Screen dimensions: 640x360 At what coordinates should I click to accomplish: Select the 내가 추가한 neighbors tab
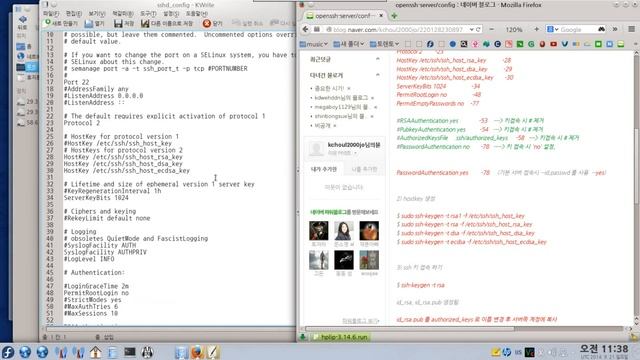324,169
